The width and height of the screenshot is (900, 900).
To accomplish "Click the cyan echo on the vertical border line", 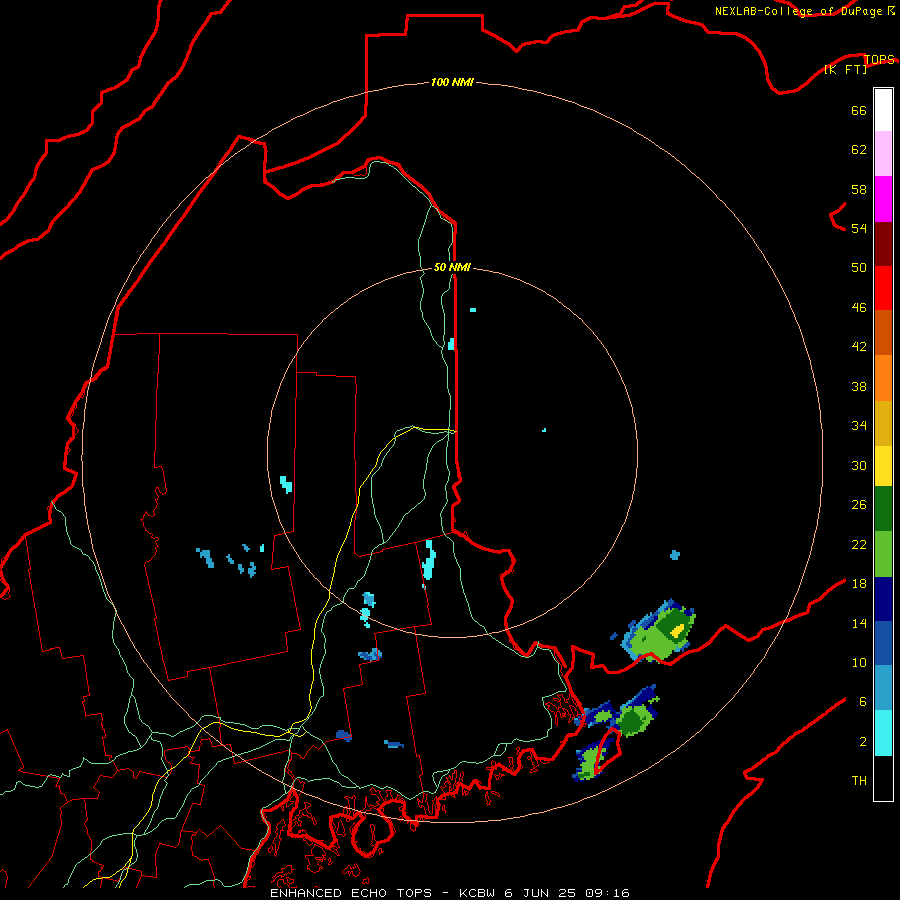I will pos(451,344).
